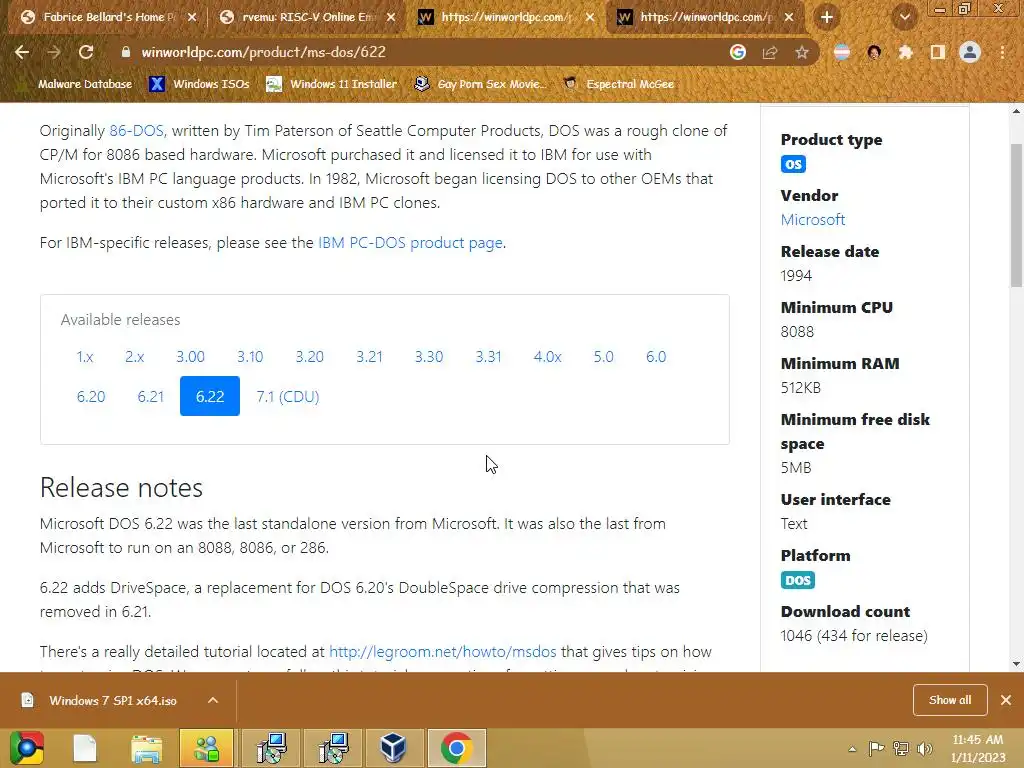Viewport: 1024px width, 768px height.
Task: Close the rvemu tab
Action: [391, 17]
